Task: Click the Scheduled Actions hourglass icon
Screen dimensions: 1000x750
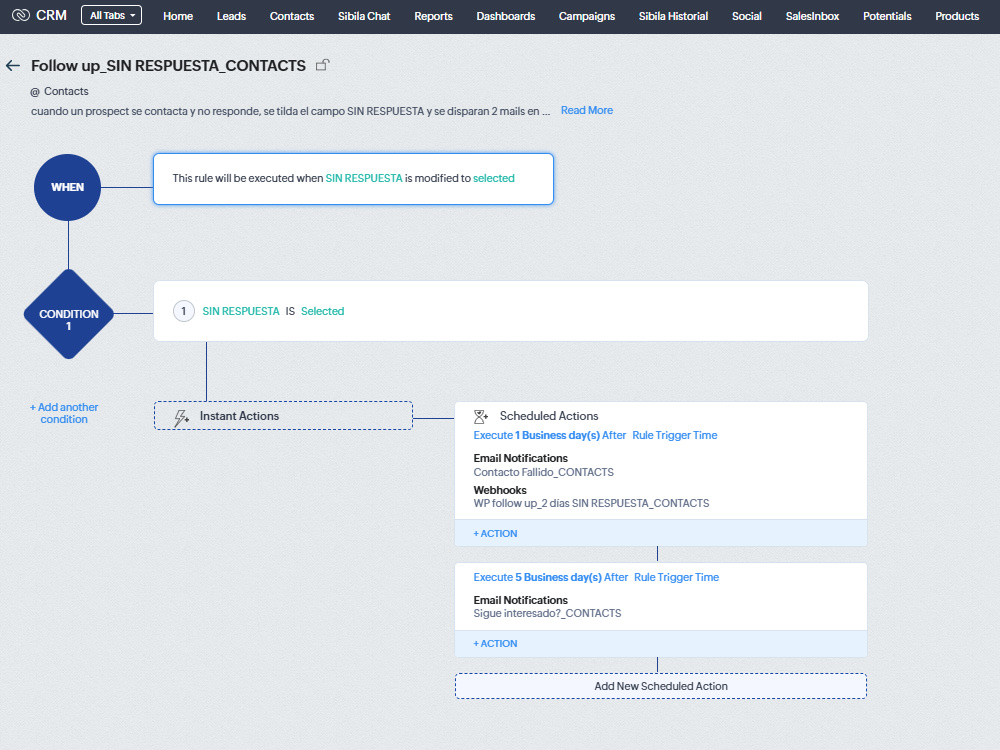Action: 481,417
